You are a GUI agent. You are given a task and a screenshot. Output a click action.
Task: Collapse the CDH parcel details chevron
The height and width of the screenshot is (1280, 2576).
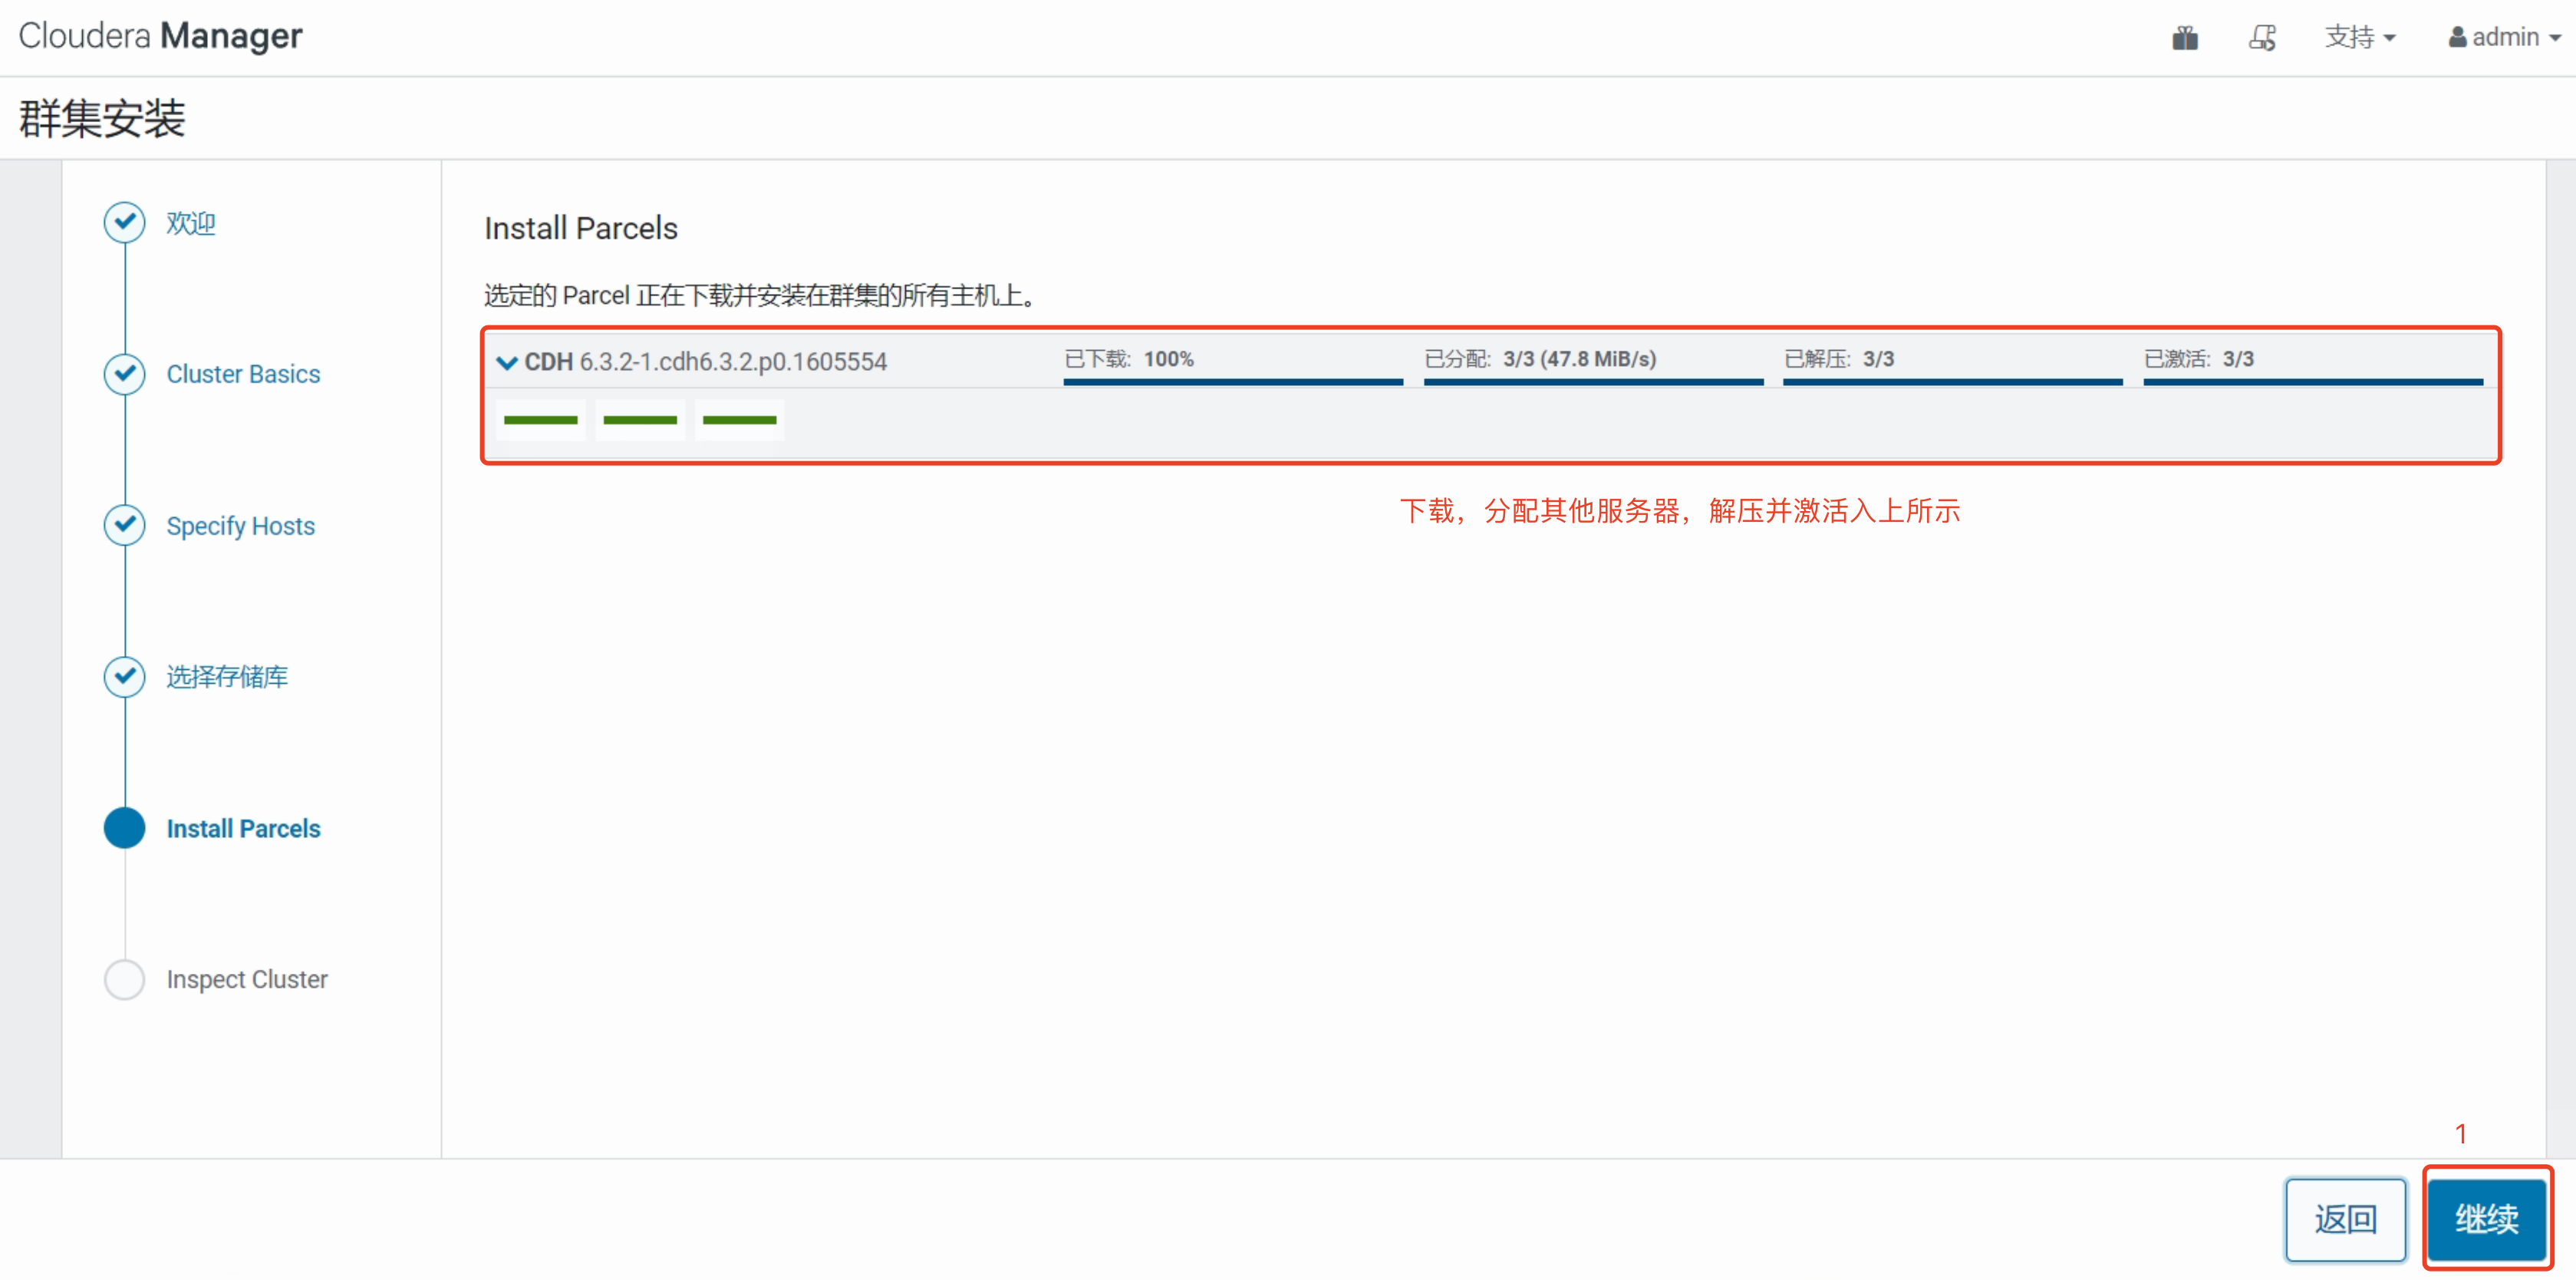(507, 362)
